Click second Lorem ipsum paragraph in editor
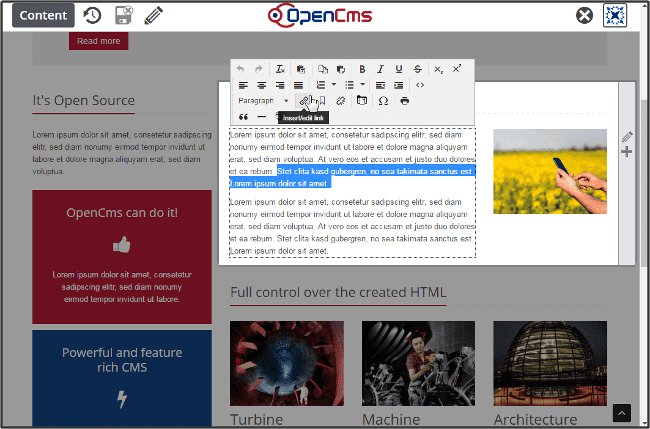The height and width of the screenshot is (429, 650). (352, 226)
